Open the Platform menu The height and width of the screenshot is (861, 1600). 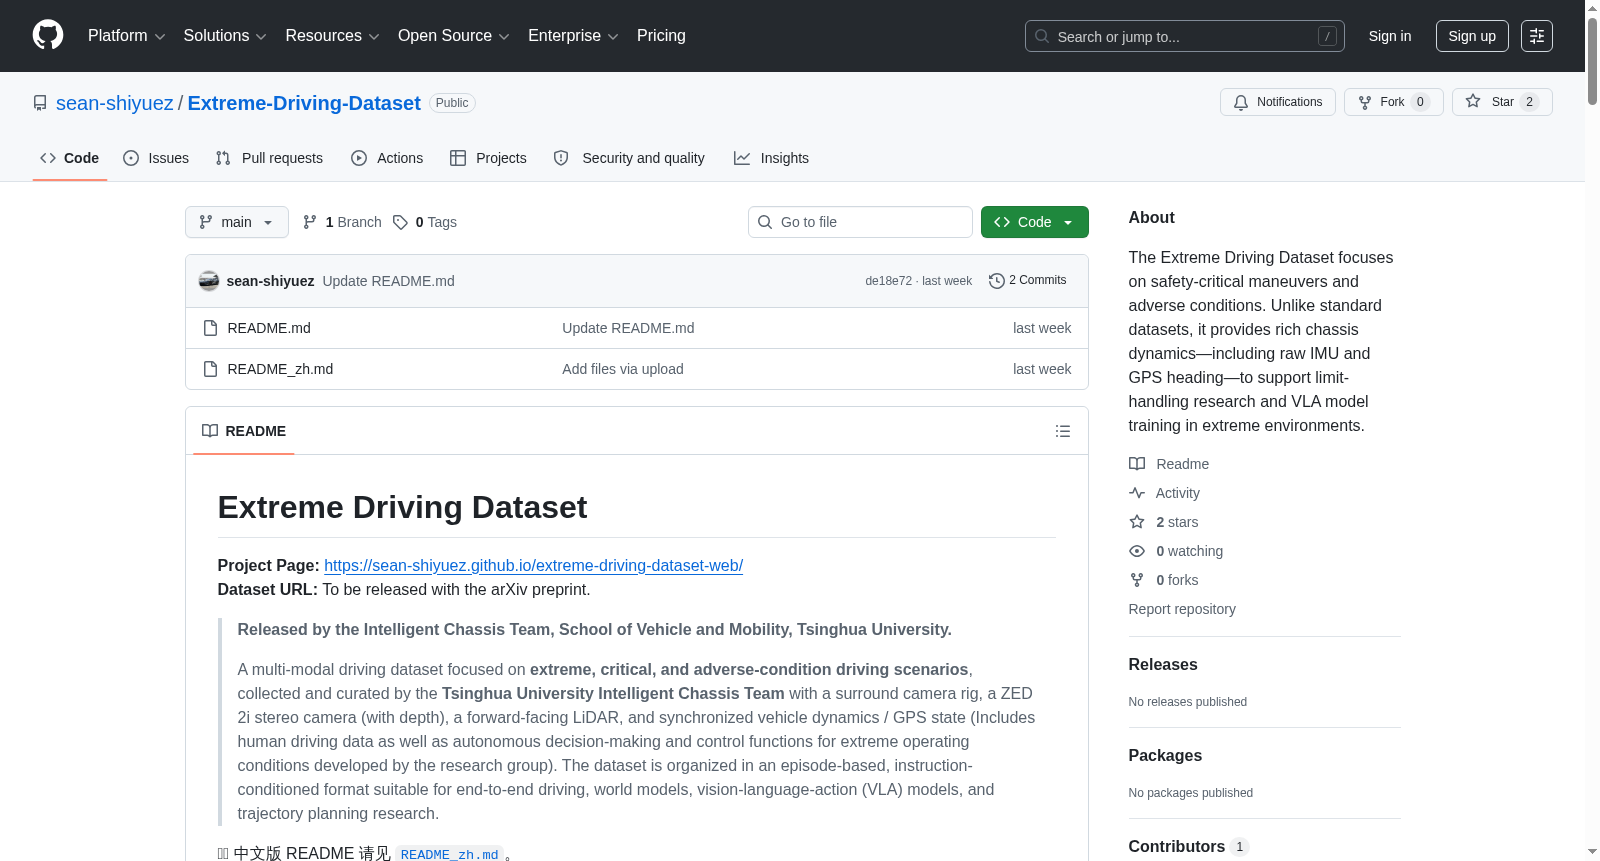pyautogui.click(x=127, y=36)
